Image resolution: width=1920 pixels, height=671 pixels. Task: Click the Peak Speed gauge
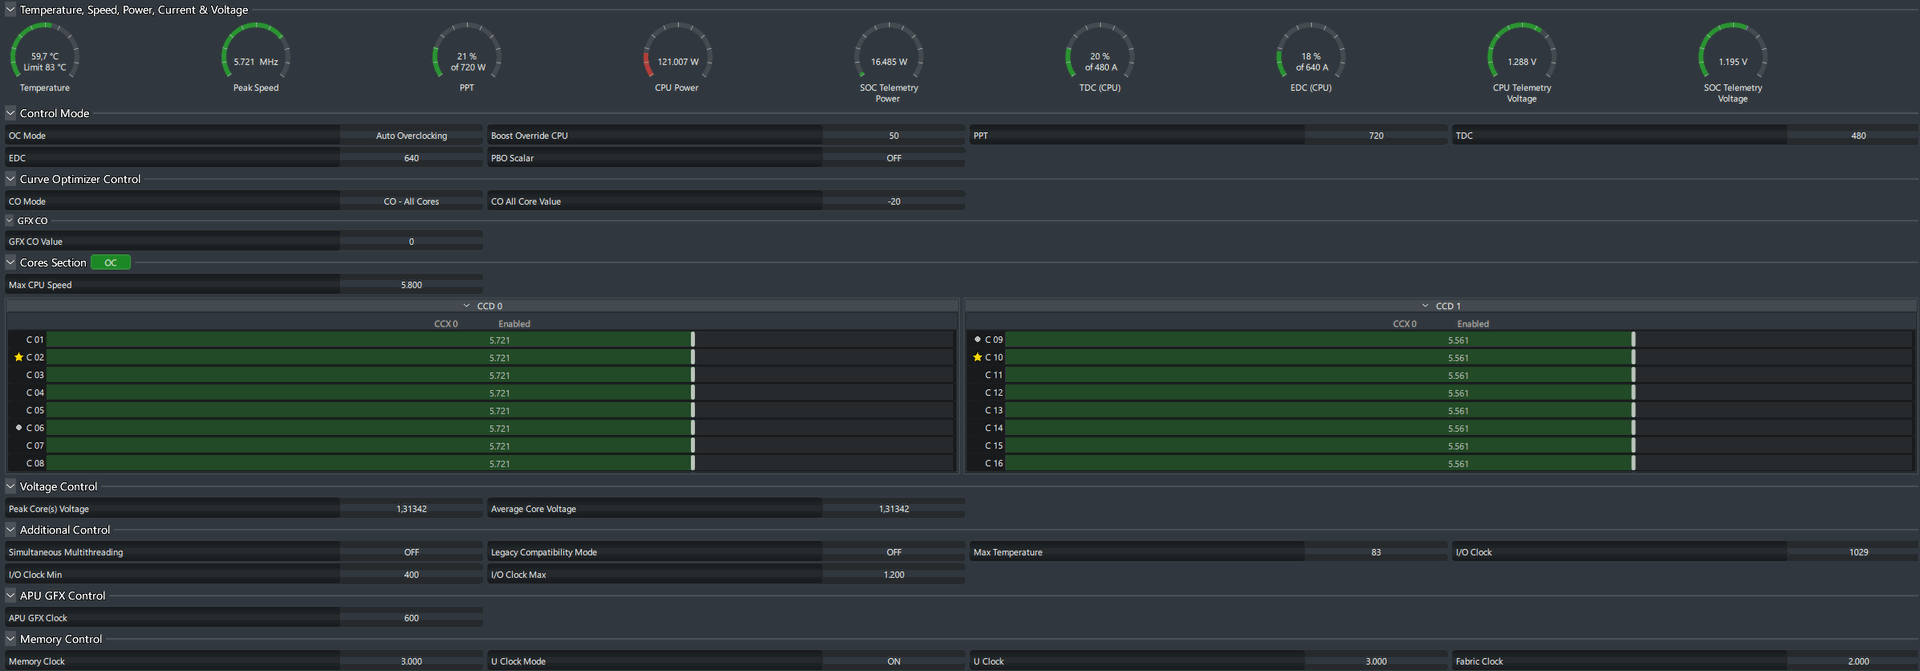coord(256,56)
